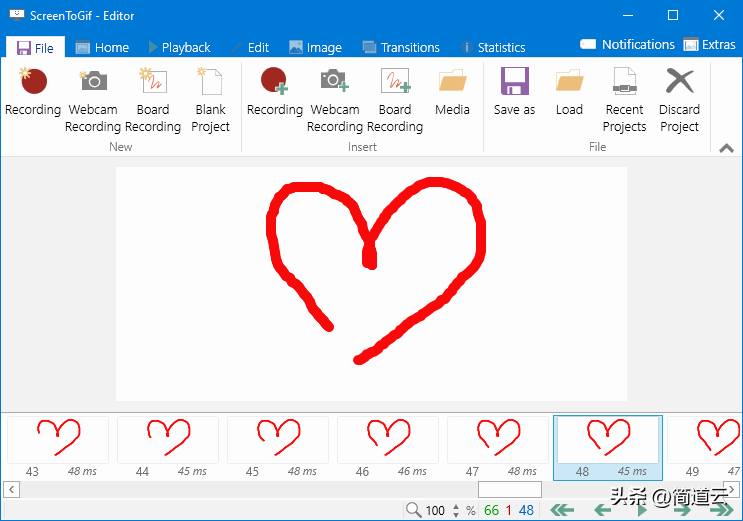
Task: Select frame 47 thumbnail
Action: (x=498, y=448)
